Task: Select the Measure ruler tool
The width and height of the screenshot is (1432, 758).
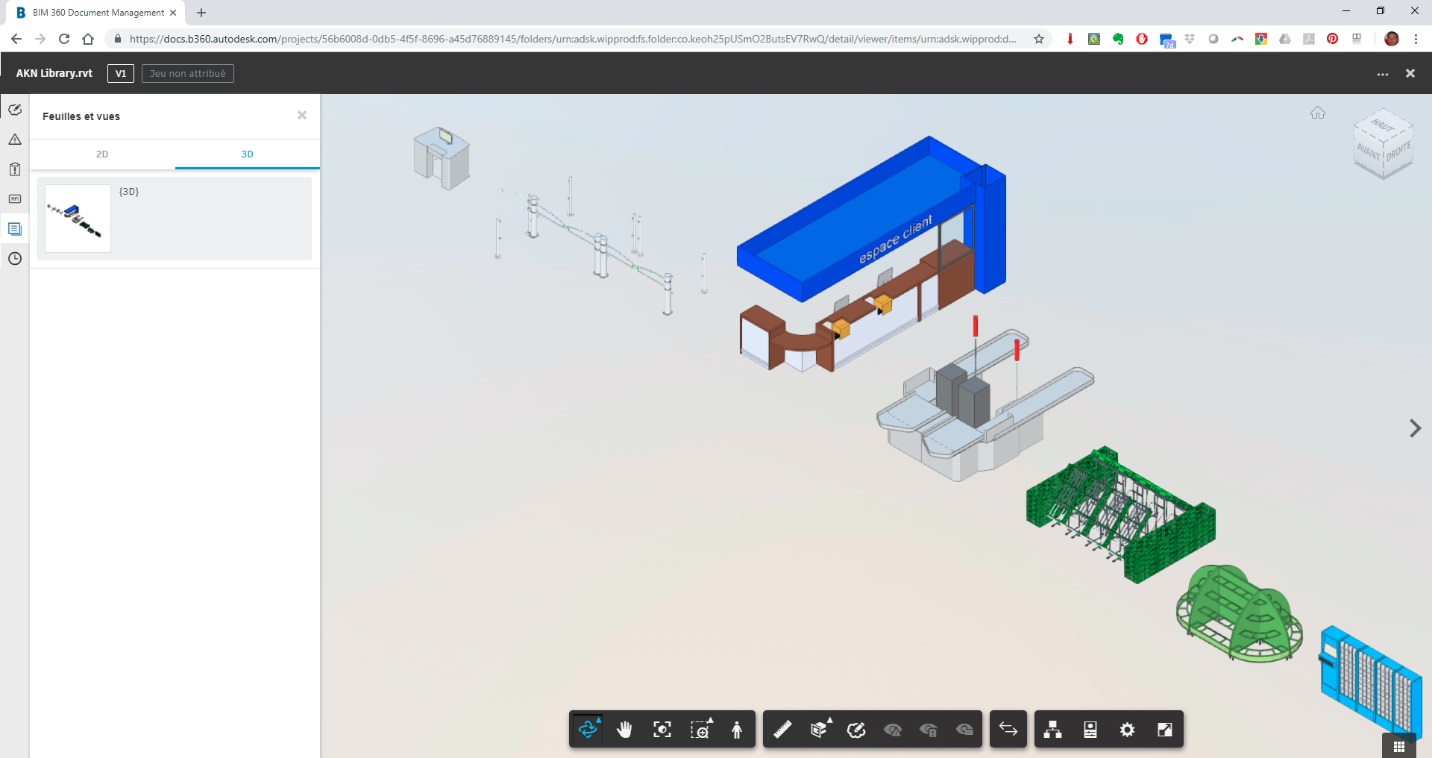Action: [x=782, y=730]
